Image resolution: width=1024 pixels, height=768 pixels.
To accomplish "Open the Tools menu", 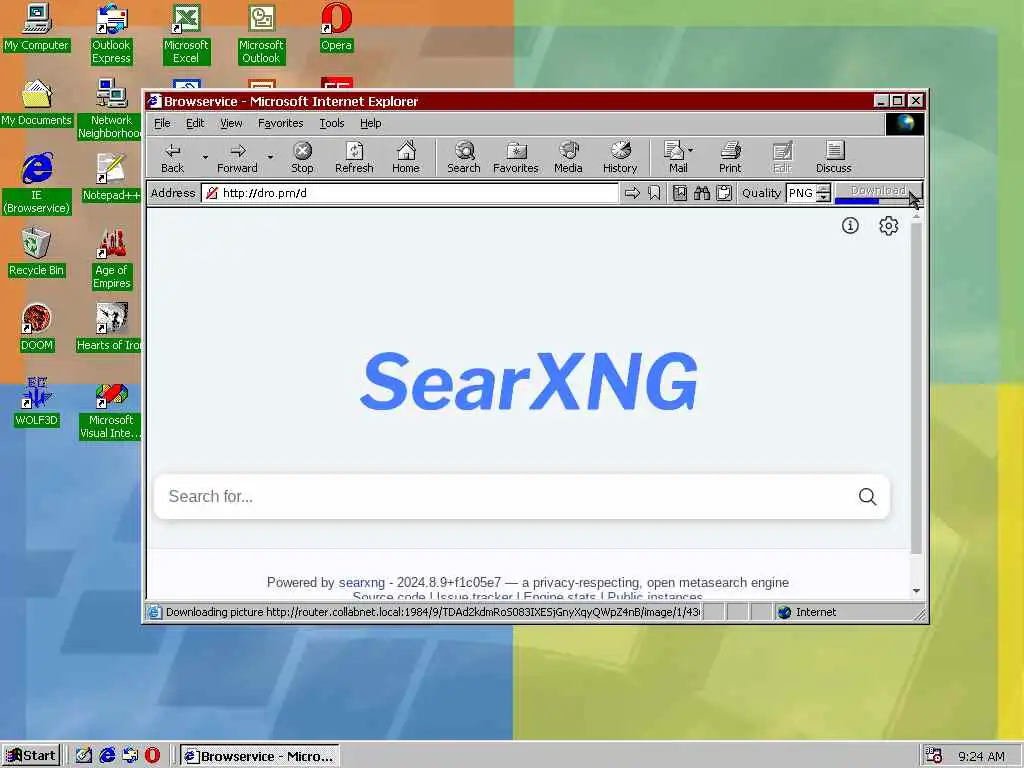I will click(332, 123).
